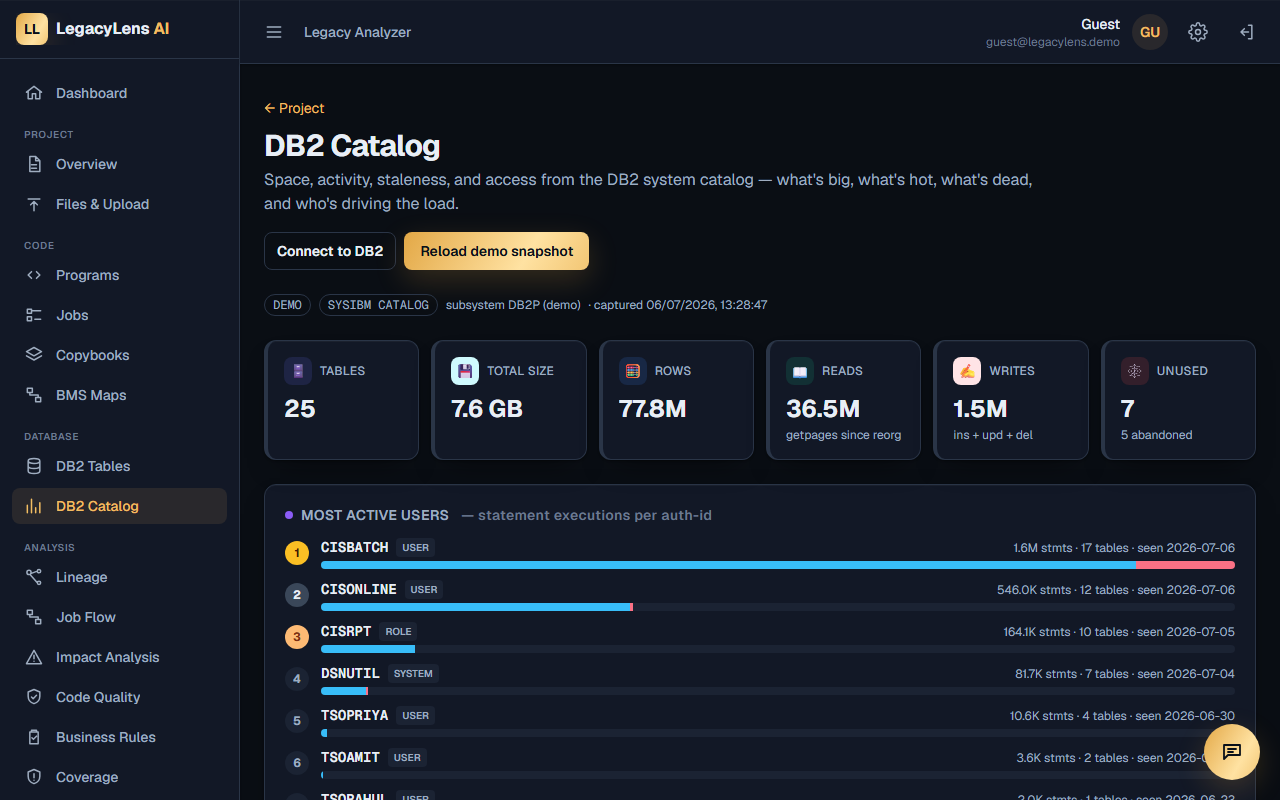Select the DB2 Catalog menu item
This screenshot has width=1280, height=800.
coord(120,506)
